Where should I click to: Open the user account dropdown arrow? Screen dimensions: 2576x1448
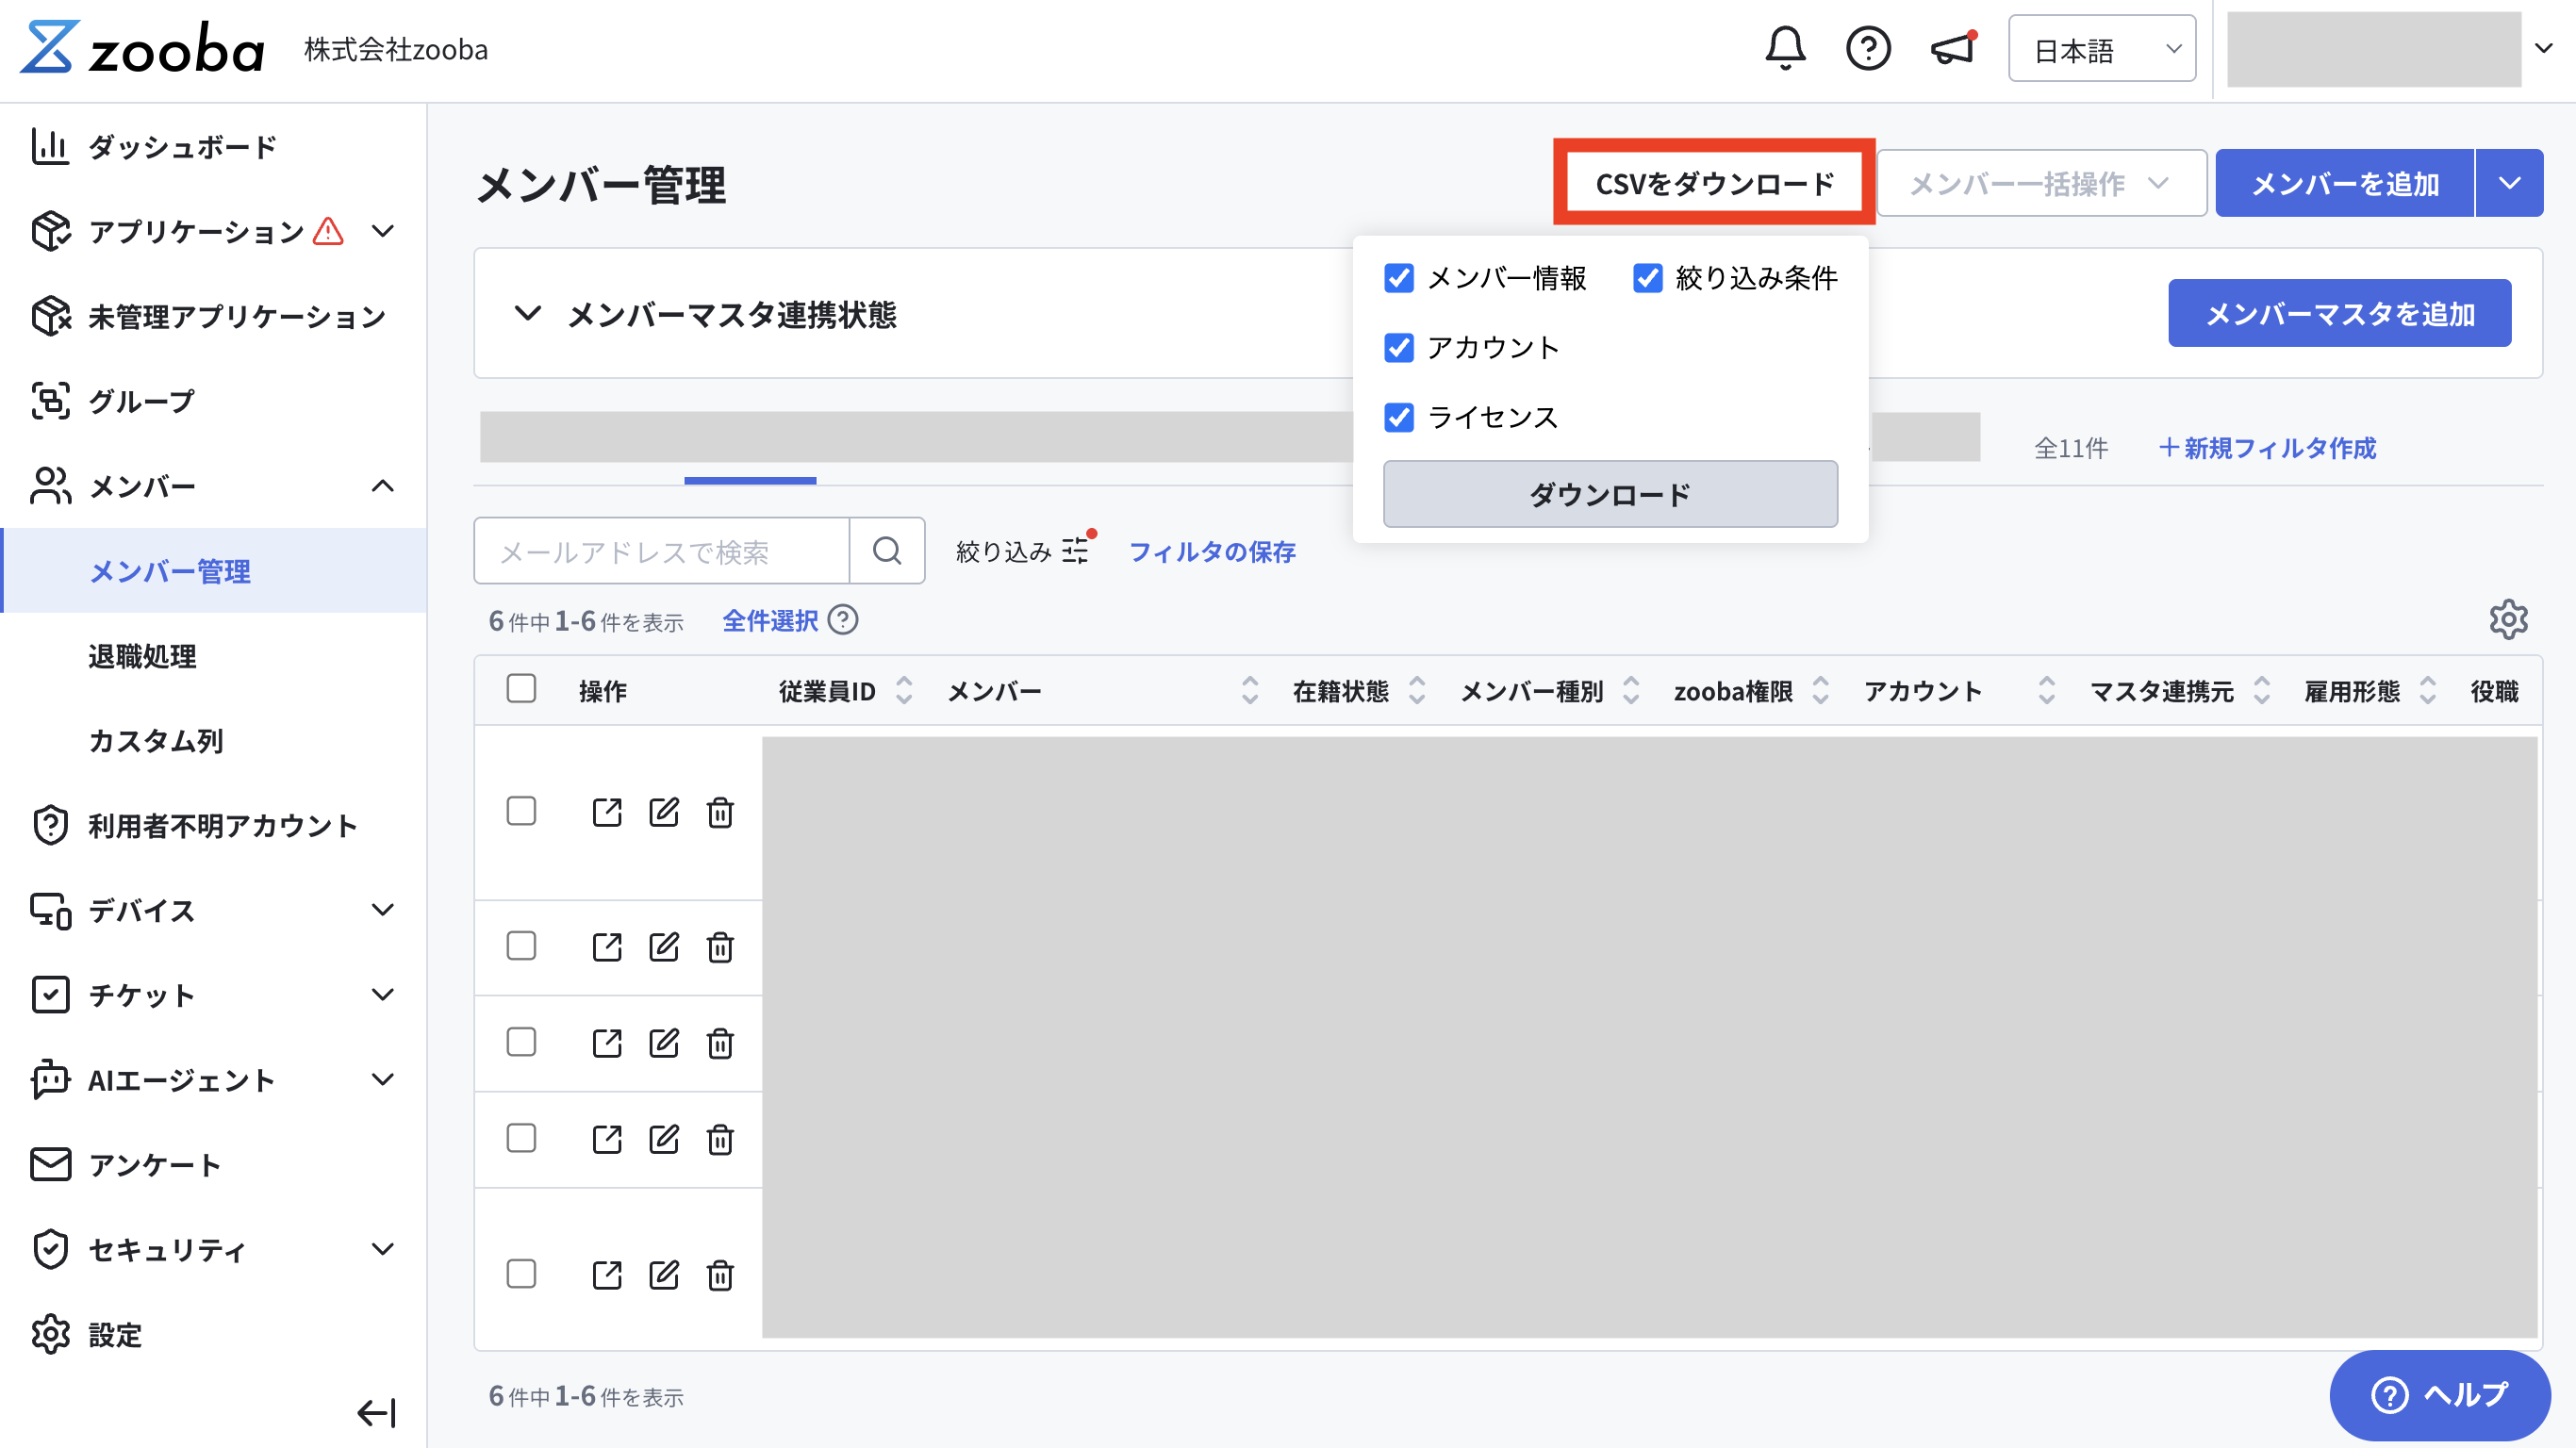coord(2544,48)
